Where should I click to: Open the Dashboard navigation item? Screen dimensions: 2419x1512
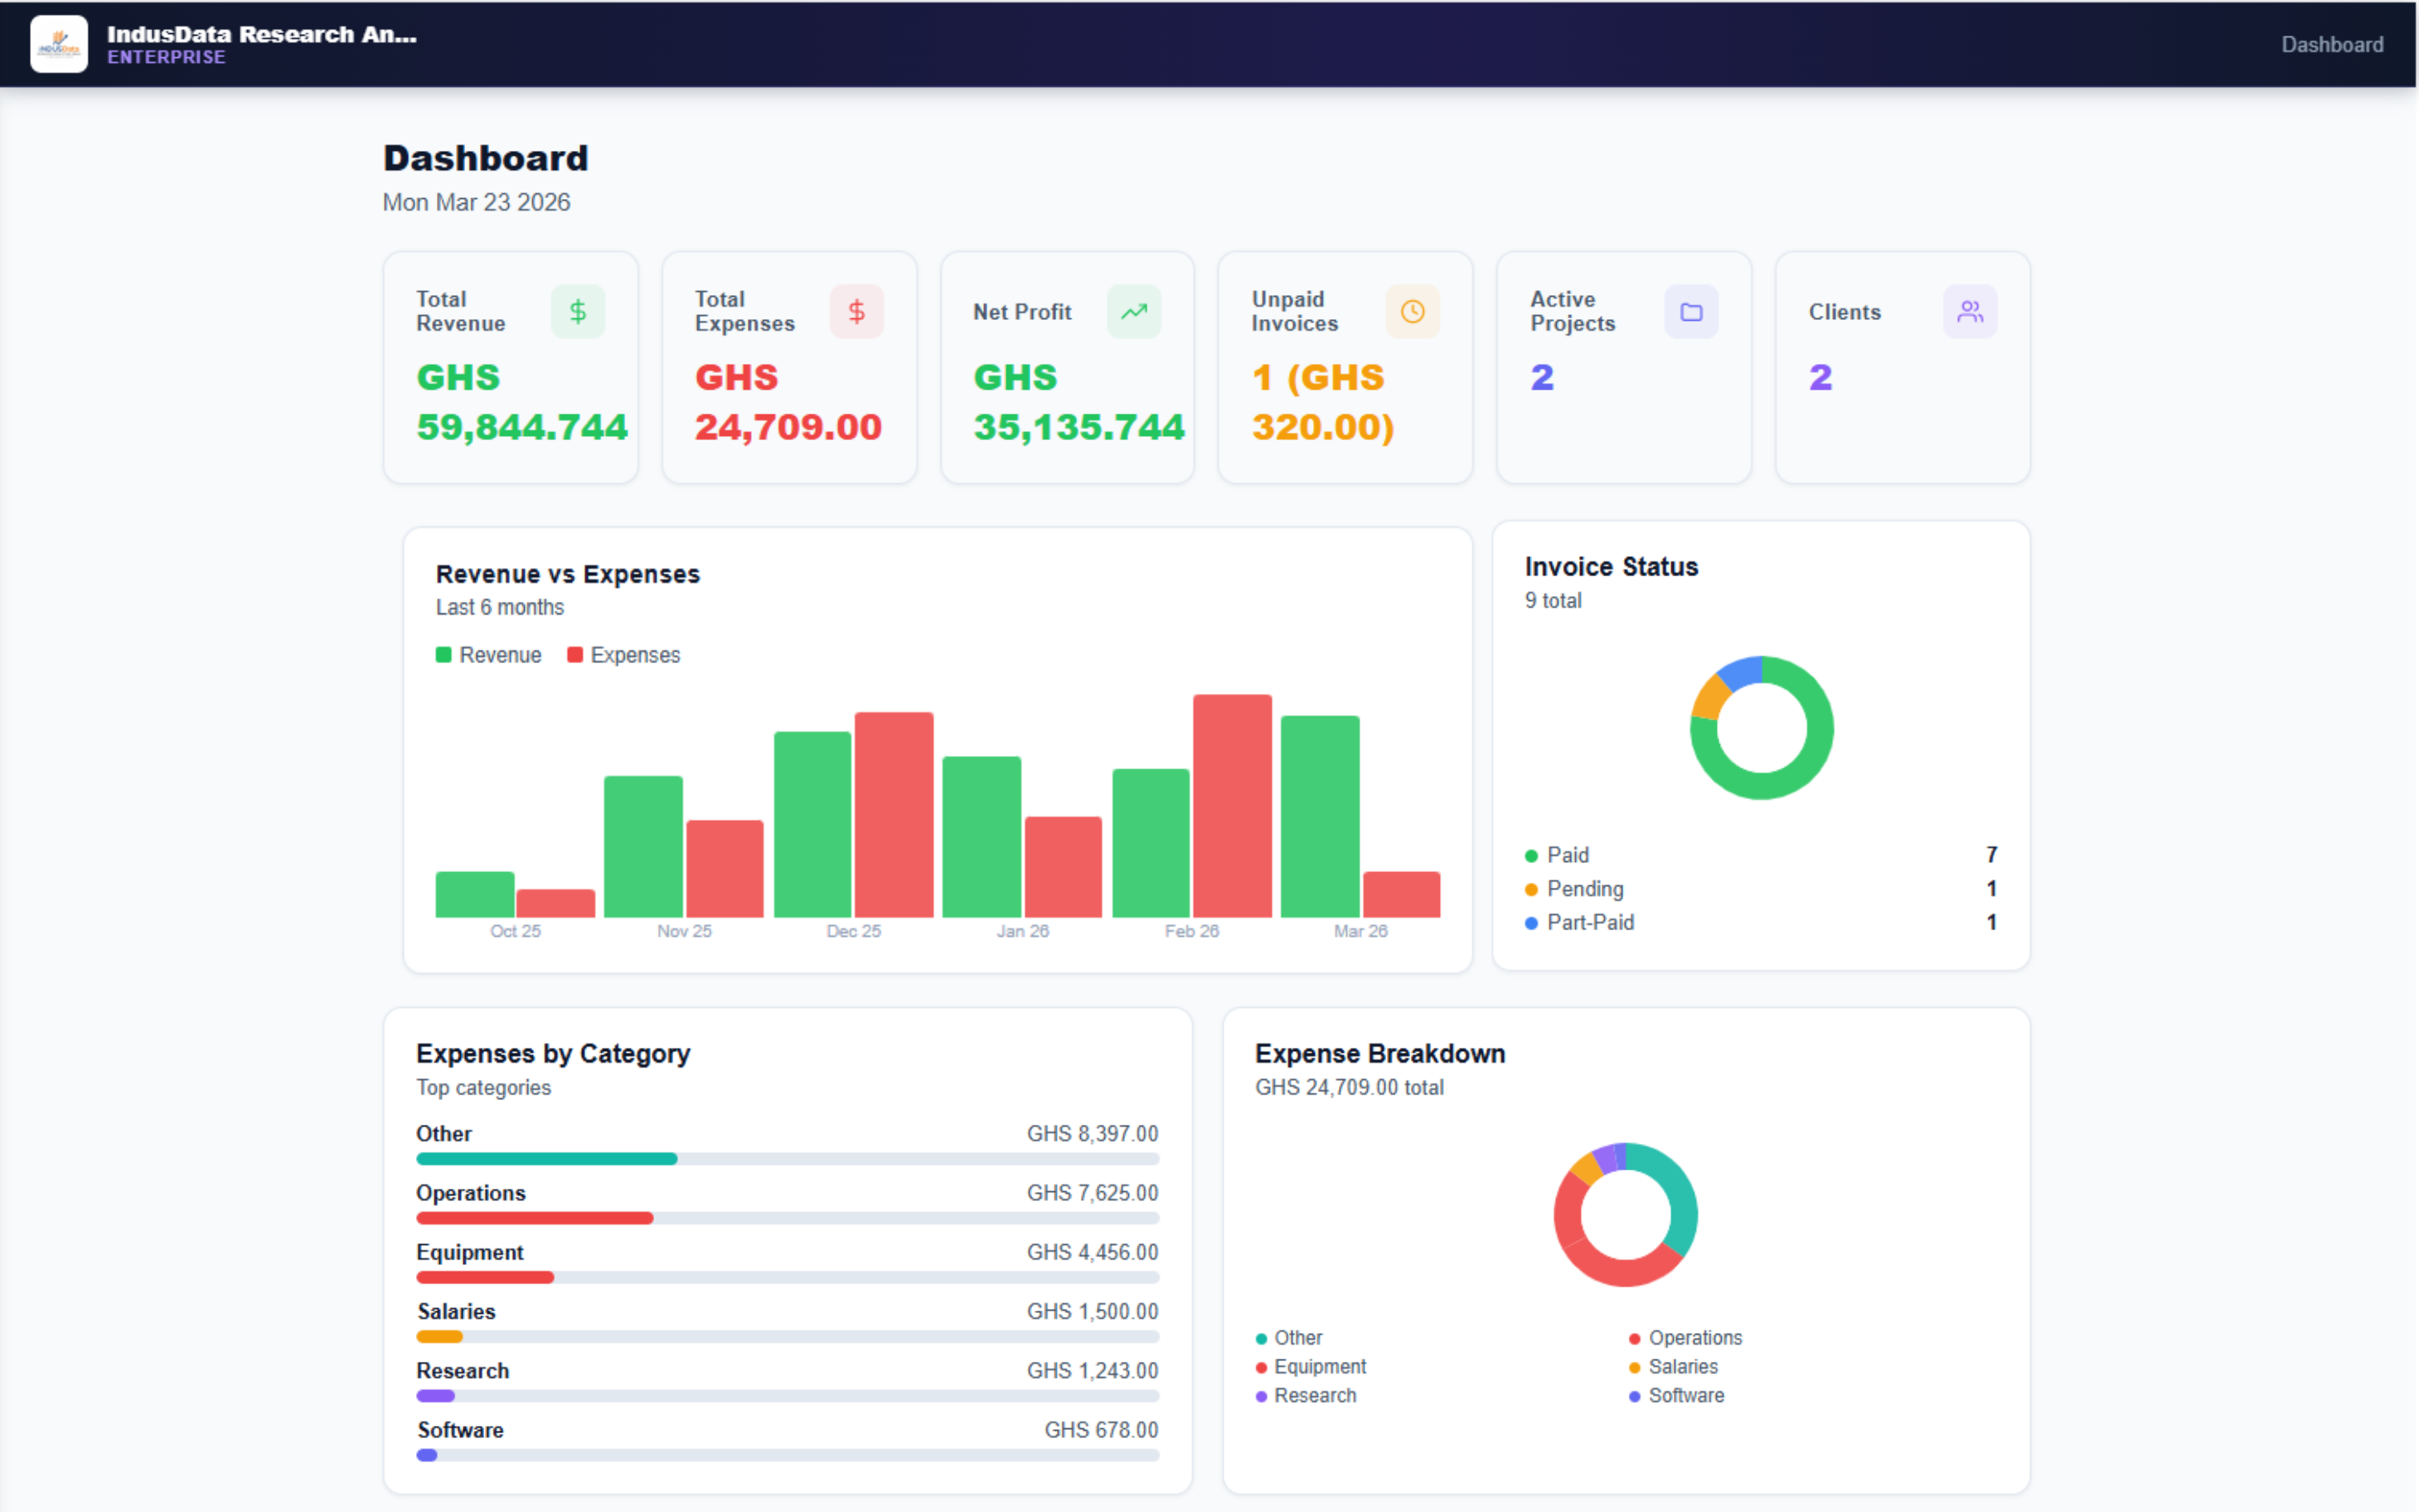coord(2333,44)
